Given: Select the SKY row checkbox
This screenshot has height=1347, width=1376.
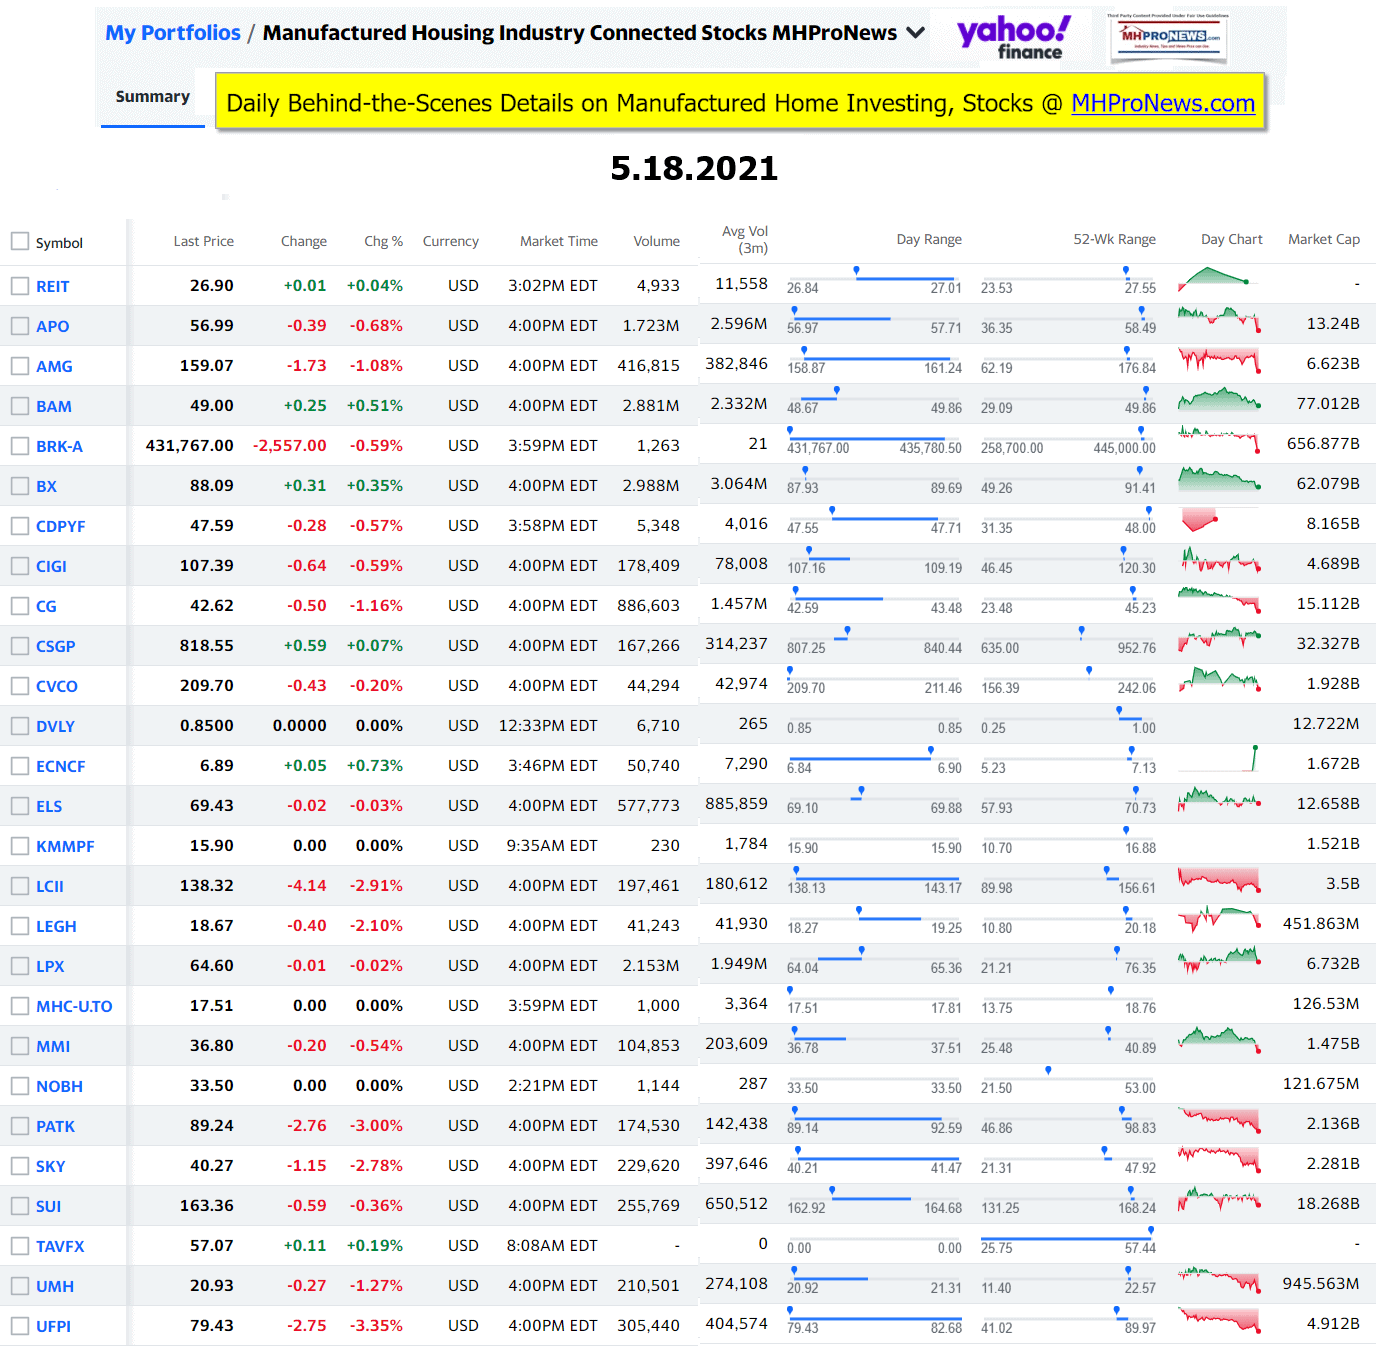Looking at the screenshot, I should (20, 1166).
